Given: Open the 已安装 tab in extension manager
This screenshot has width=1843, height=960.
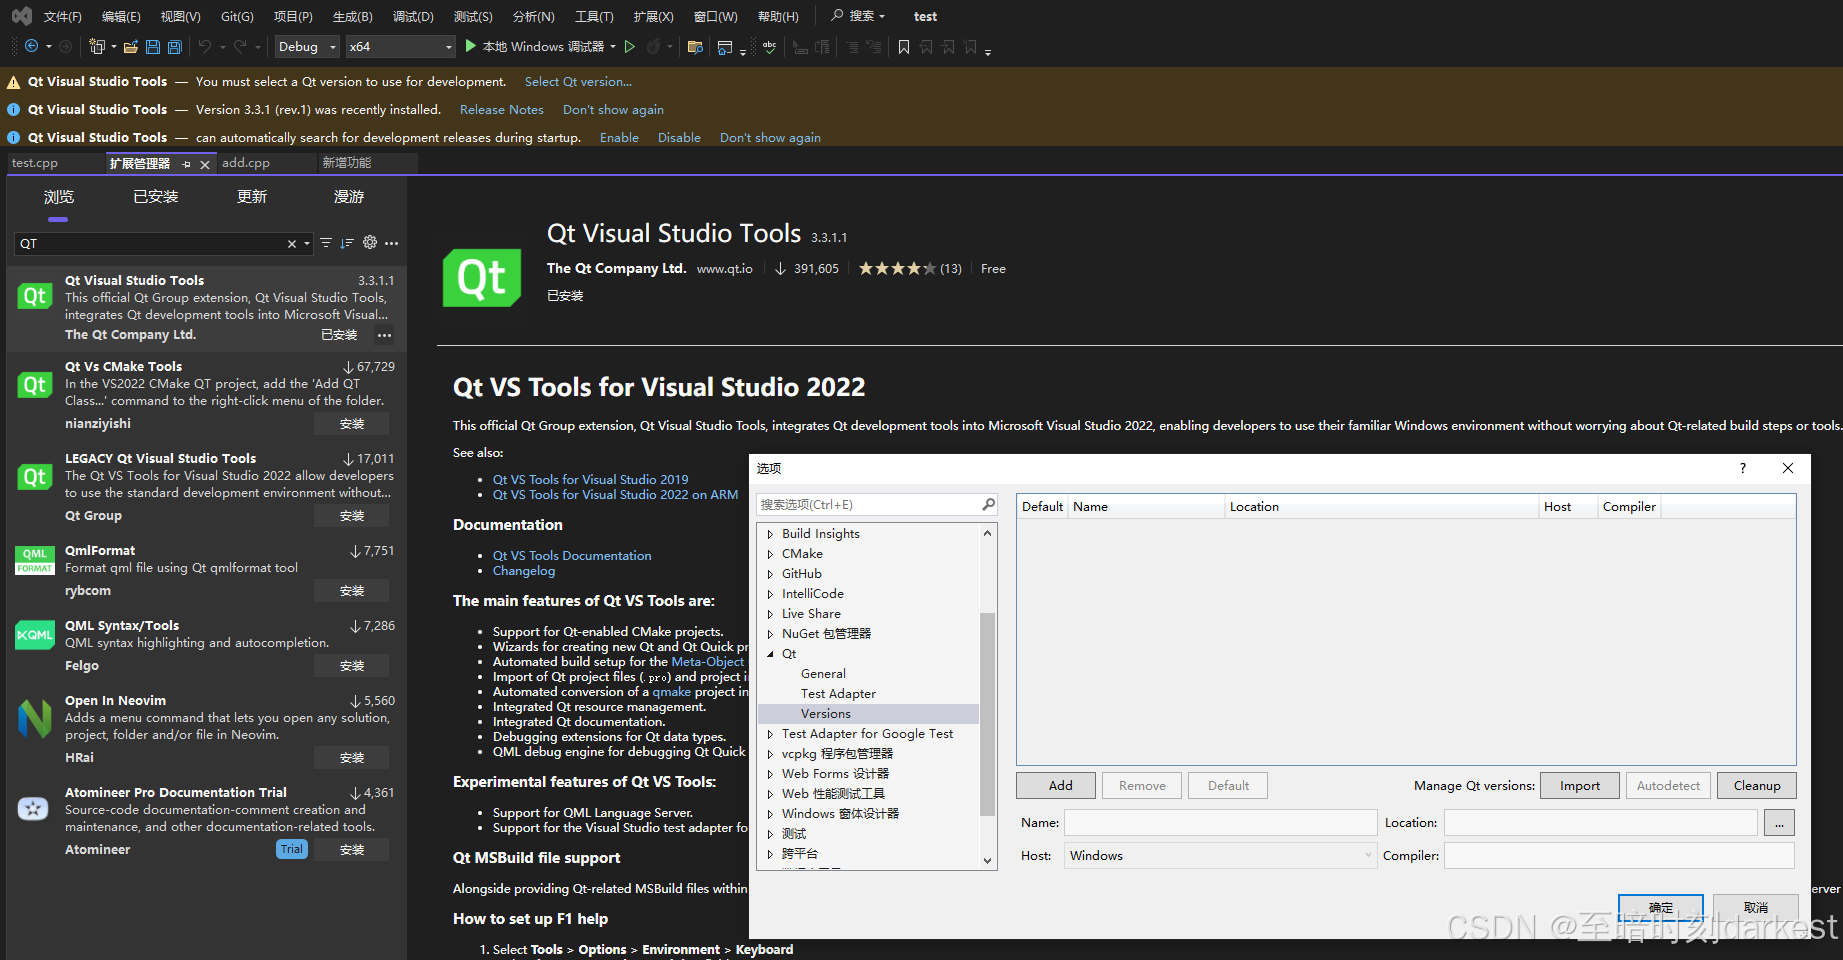Looking at the screenshot, I should click(x=155, y=196).
